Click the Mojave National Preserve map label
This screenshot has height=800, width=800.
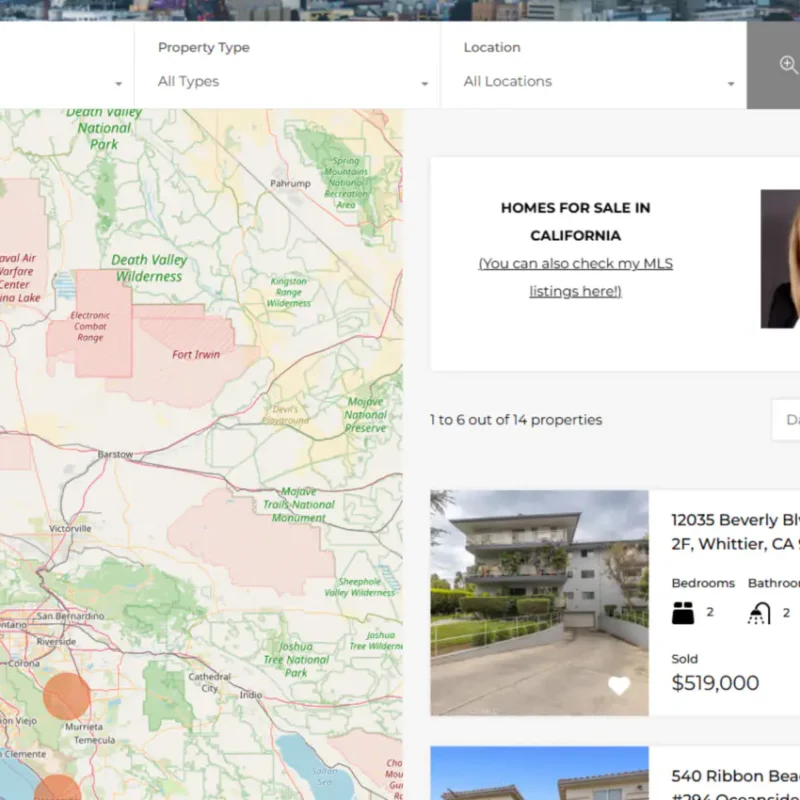click(x=365, y=415)
